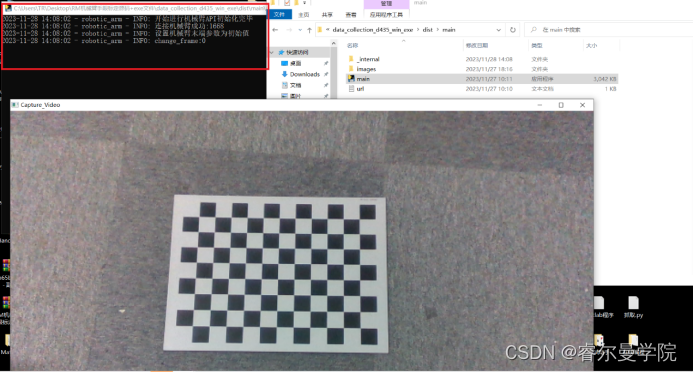This screenshot has height=372, width=693.
Task: Click the search magnifier icon in Explorer
Action: [x=534, y=30]
